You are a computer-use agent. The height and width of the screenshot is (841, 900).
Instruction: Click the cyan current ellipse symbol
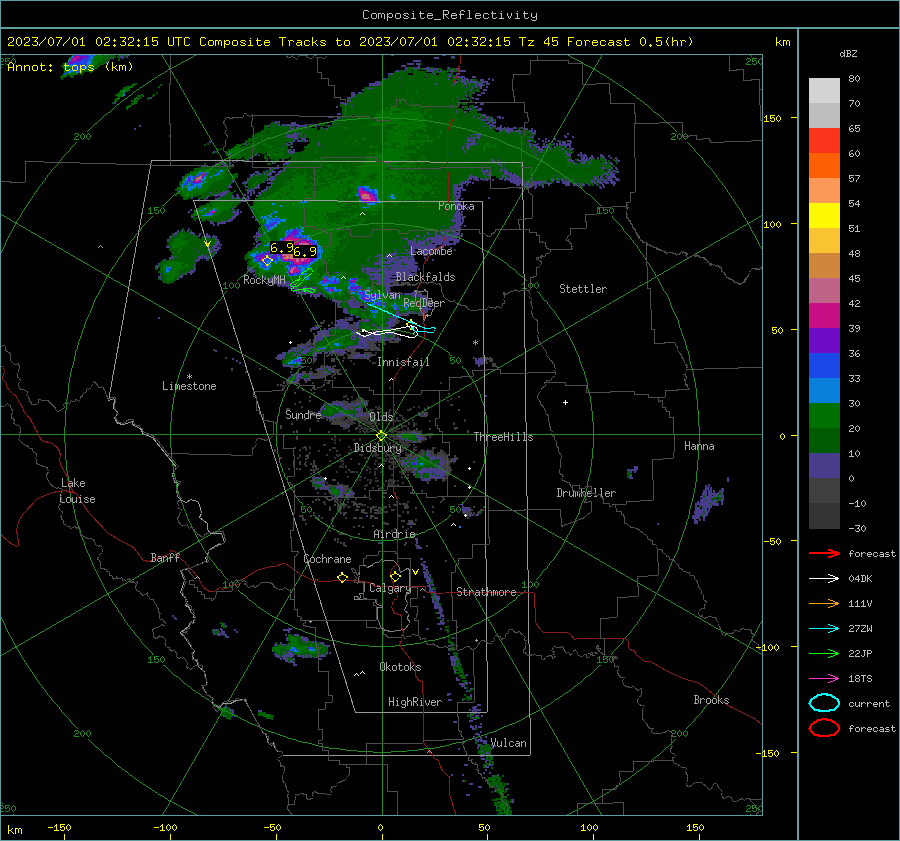pyautogui.click(x=824, y=703)
